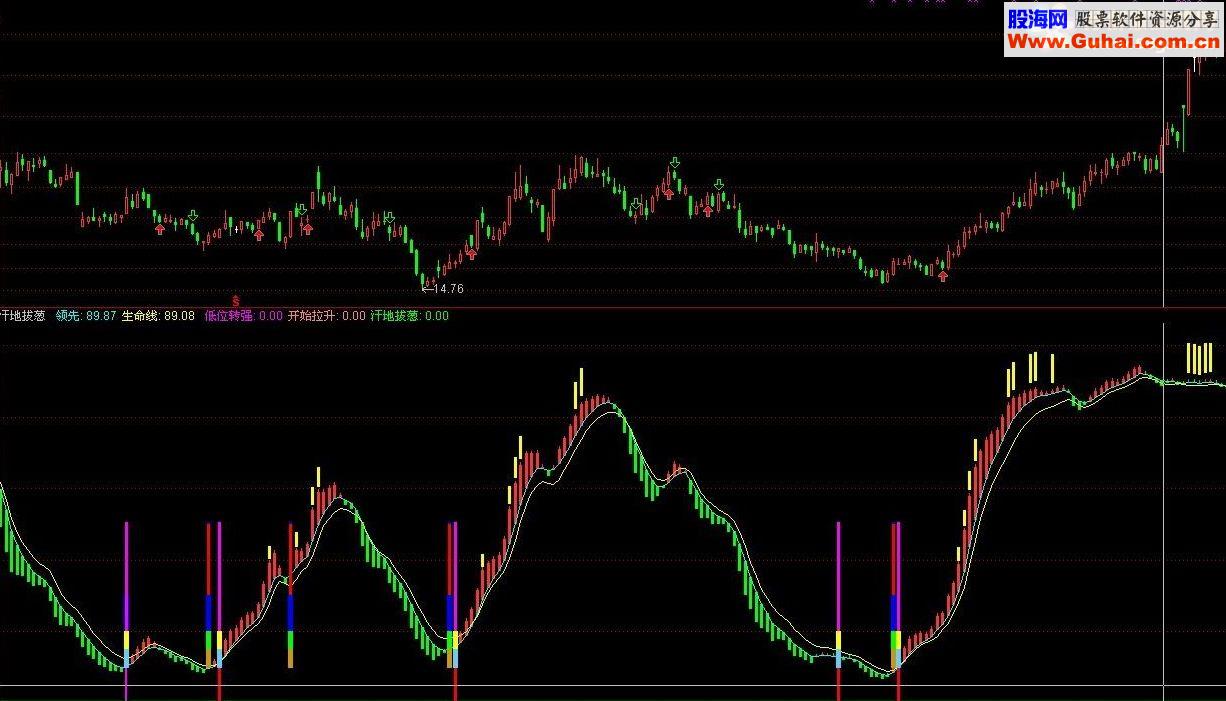Click the 开始拉升: 0.00 readout
Screen dimensions: 1226x701
pyautogui.click(x=327, y=316)
